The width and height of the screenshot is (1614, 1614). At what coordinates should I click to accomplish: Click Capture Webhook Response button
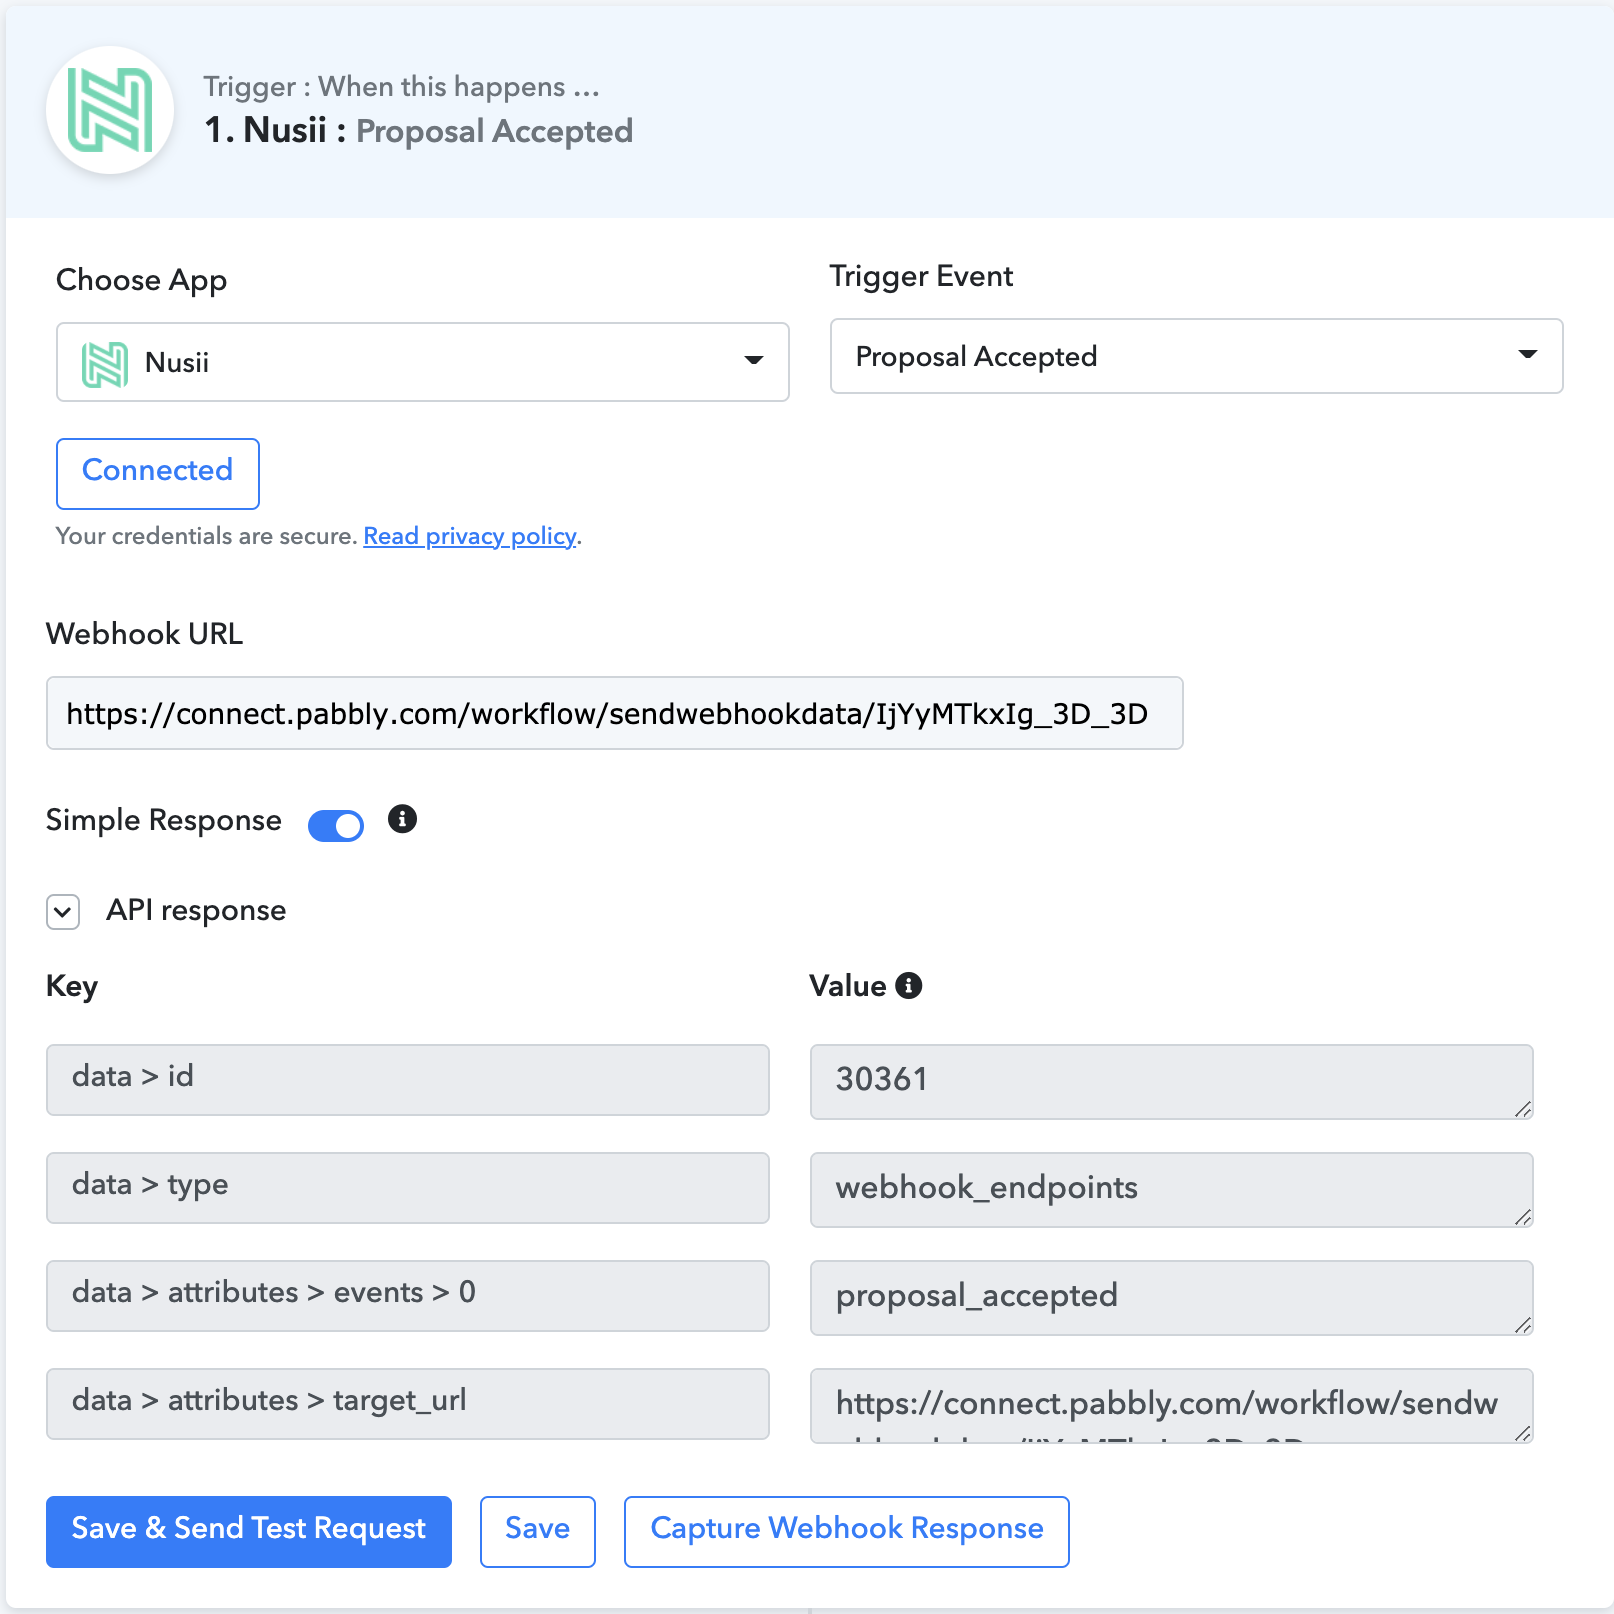click(x=847, y=1531)
